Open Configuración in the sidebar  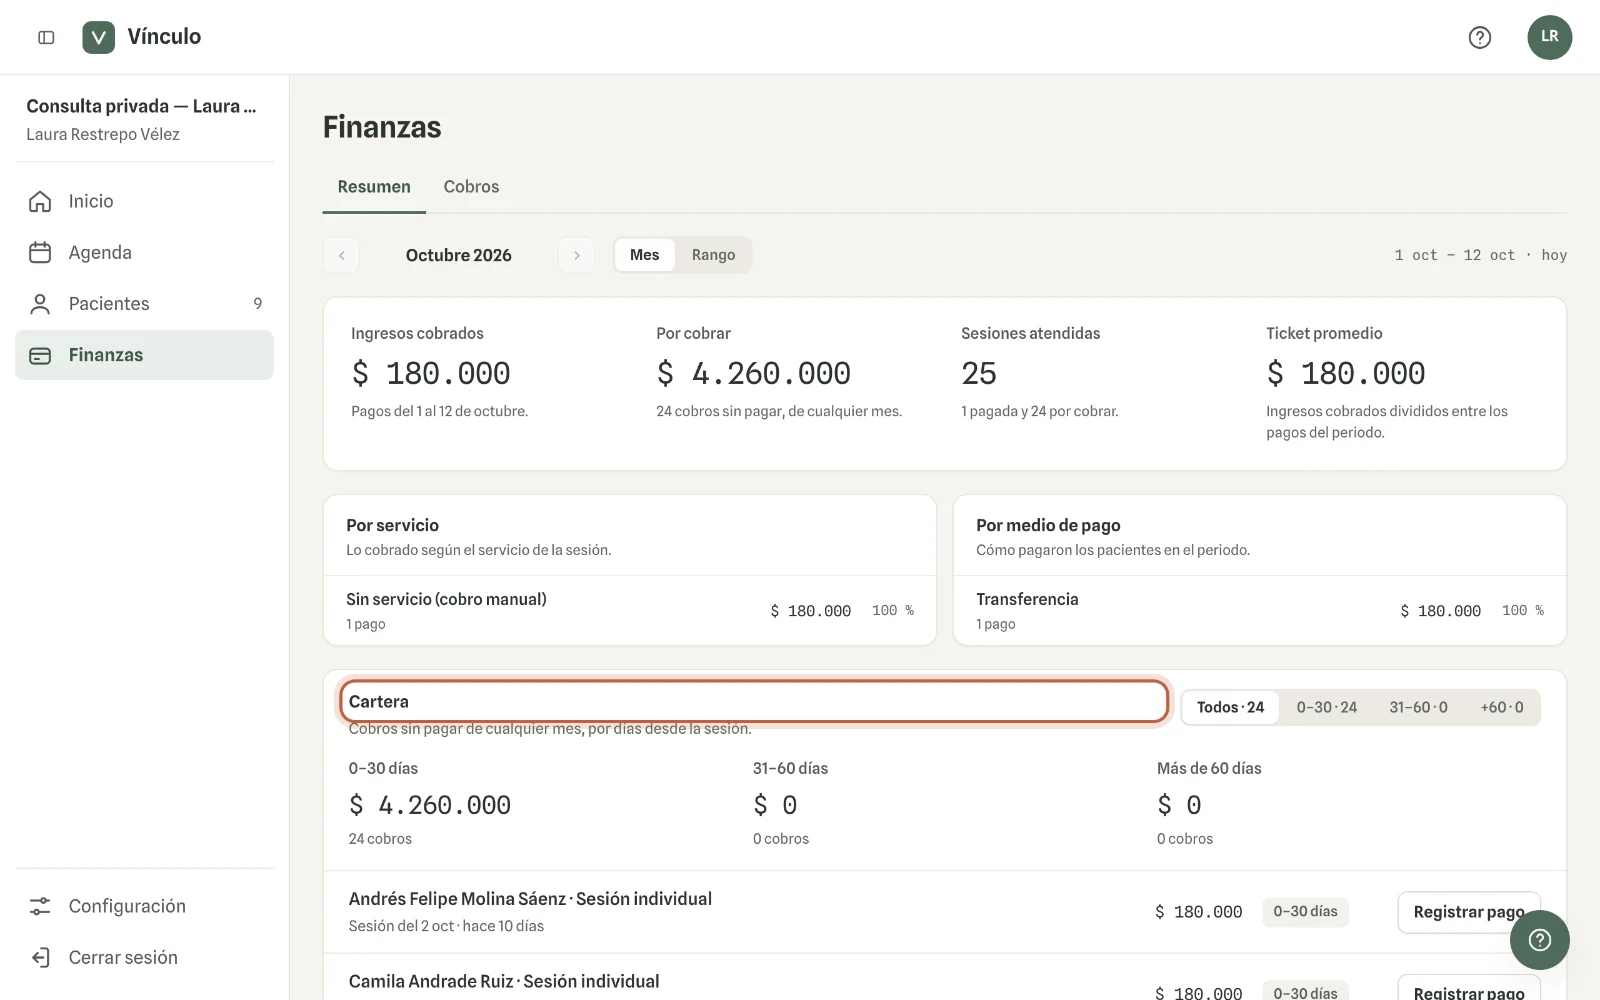[x=144, y=906]
